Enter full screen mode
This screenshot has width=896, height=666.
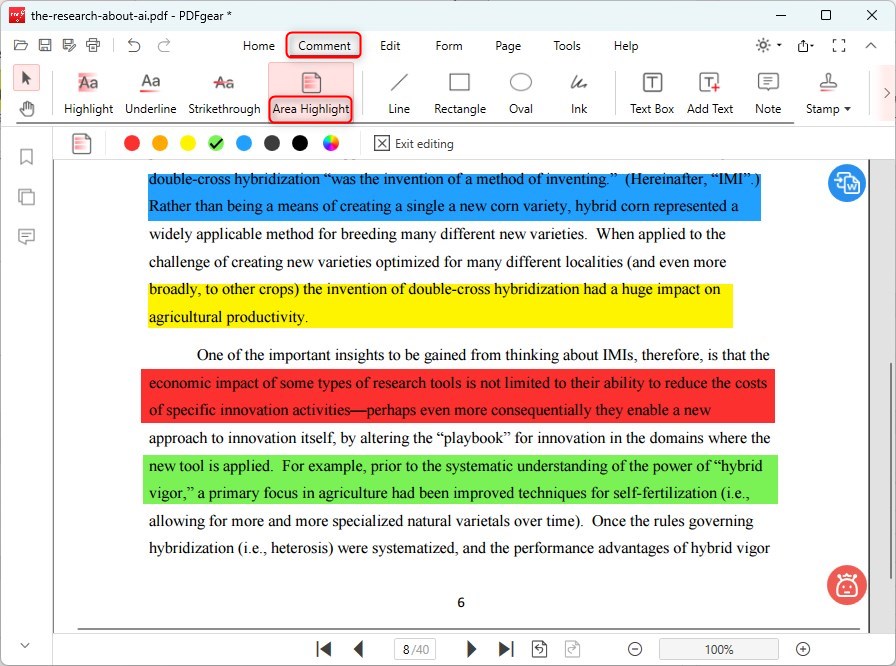click(838, 45)
